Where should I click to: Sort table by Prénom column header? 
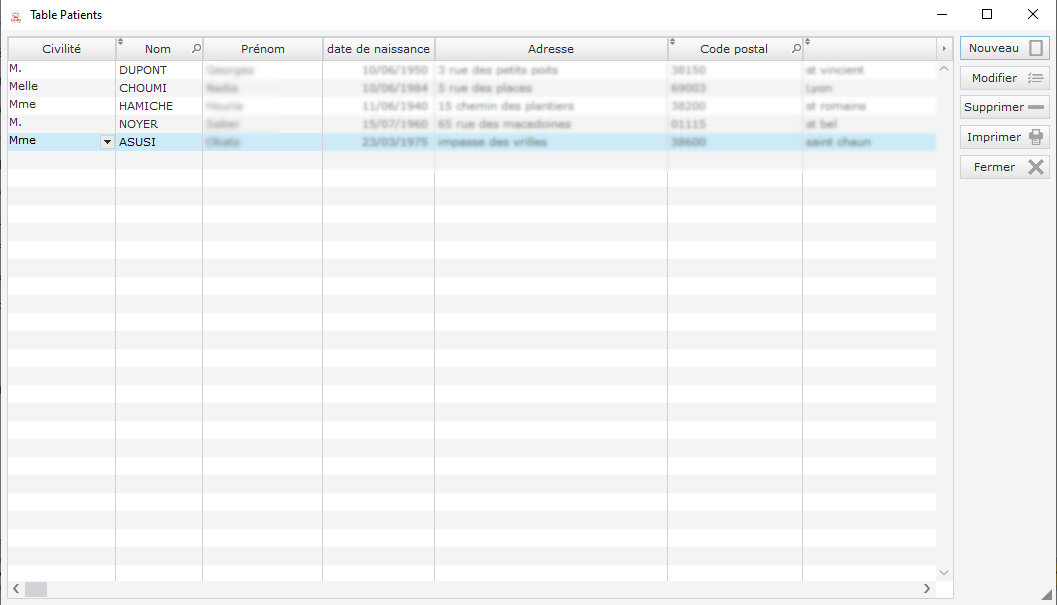pos(262,49)
